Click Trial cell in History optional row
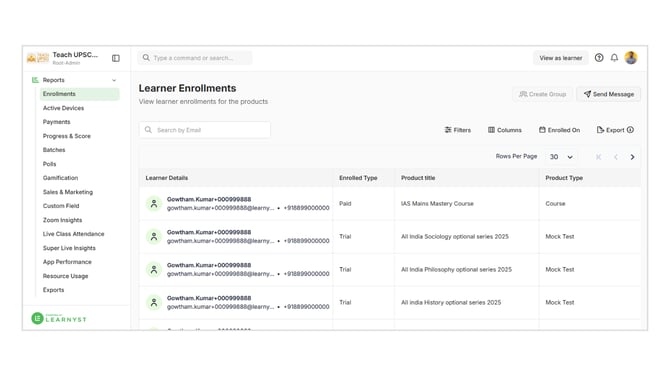Screen dimensions: 670x376 [345, 303]
